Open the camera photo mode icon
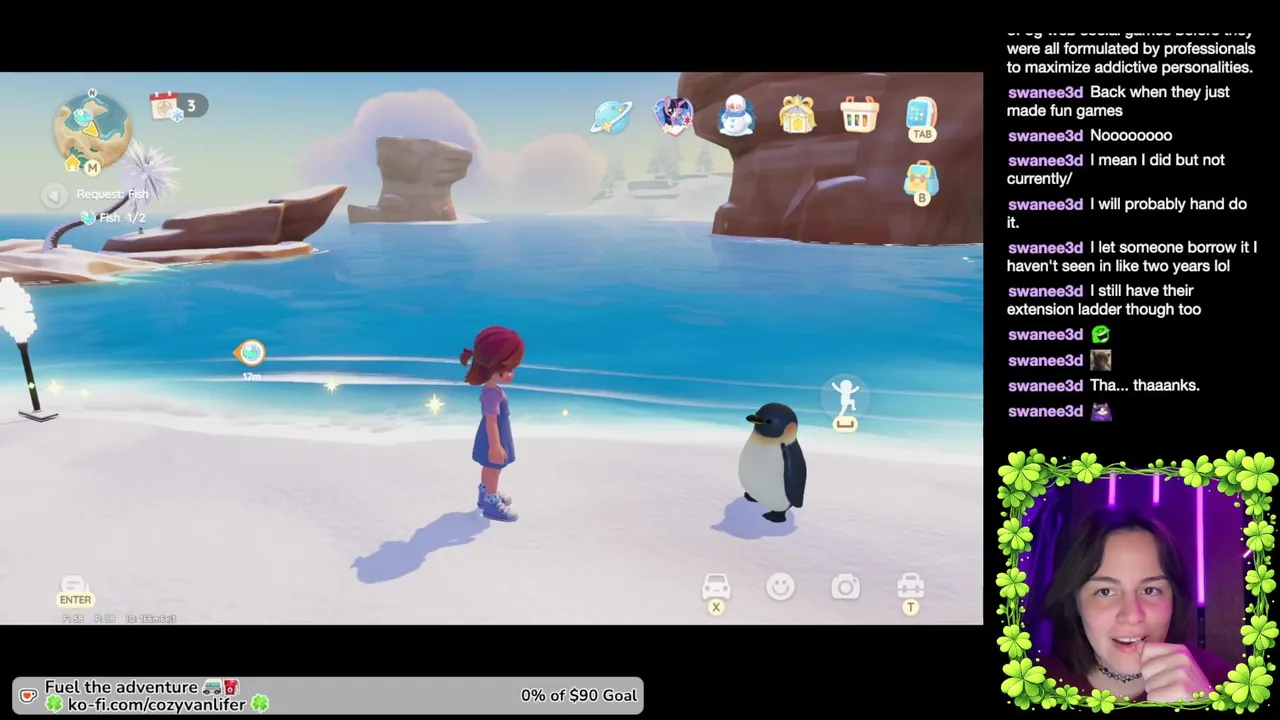The image size is (1280, 720). coord(846,587)
